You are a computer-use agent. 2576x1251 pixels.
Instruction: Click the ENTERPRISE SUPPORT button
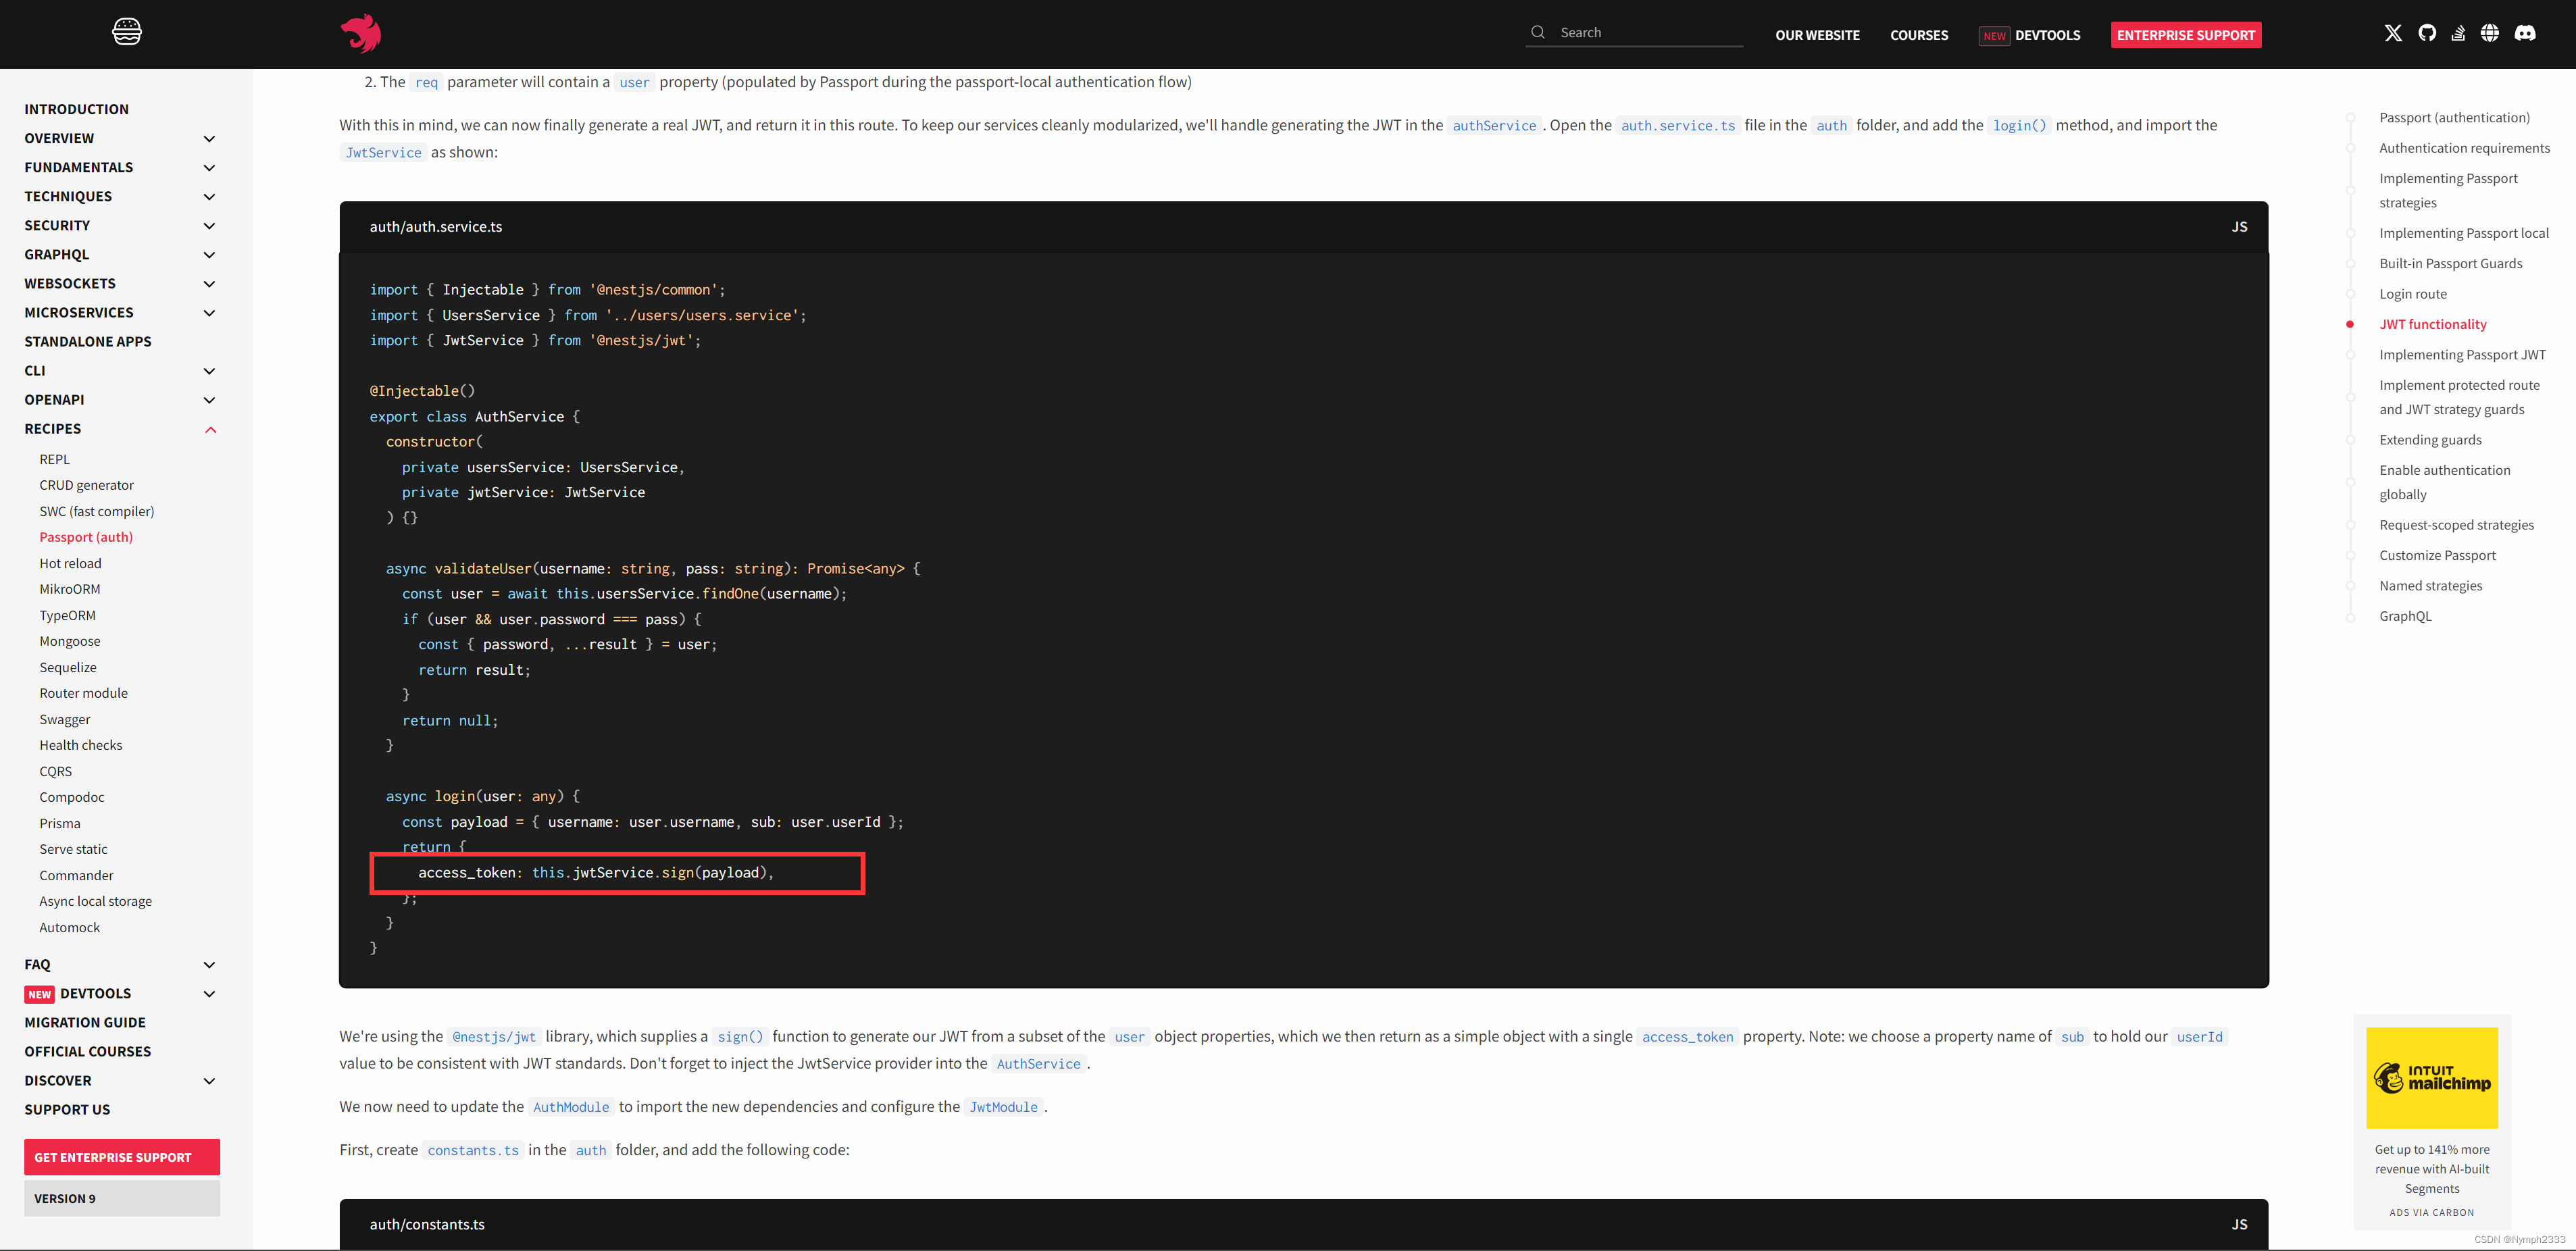[2185, 35]
